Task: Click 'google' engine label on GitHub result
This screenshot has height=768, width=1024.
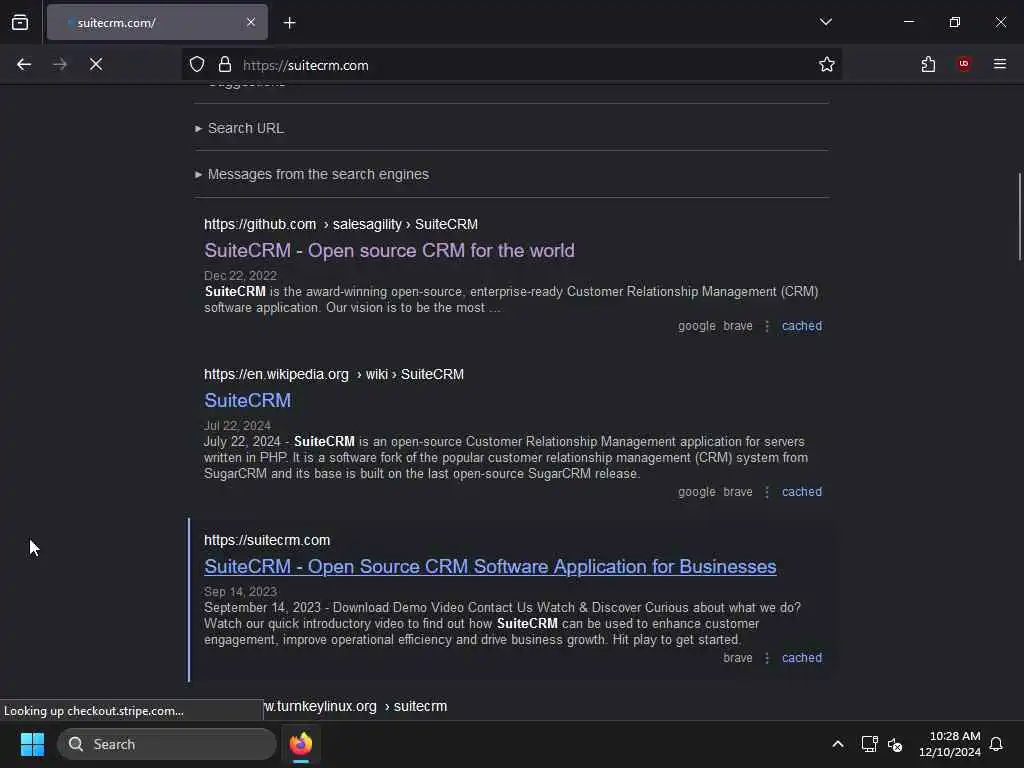Action: (697, 326)
